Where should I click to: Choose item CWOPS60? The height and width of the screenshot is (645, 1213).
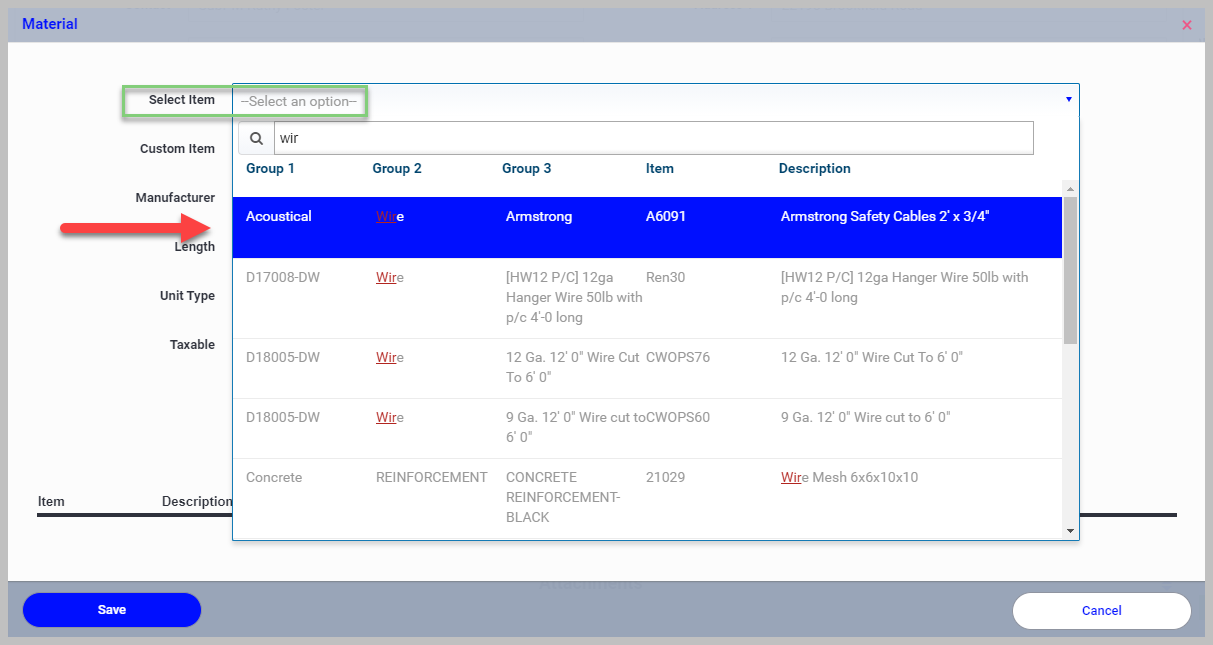coord(678,417)
